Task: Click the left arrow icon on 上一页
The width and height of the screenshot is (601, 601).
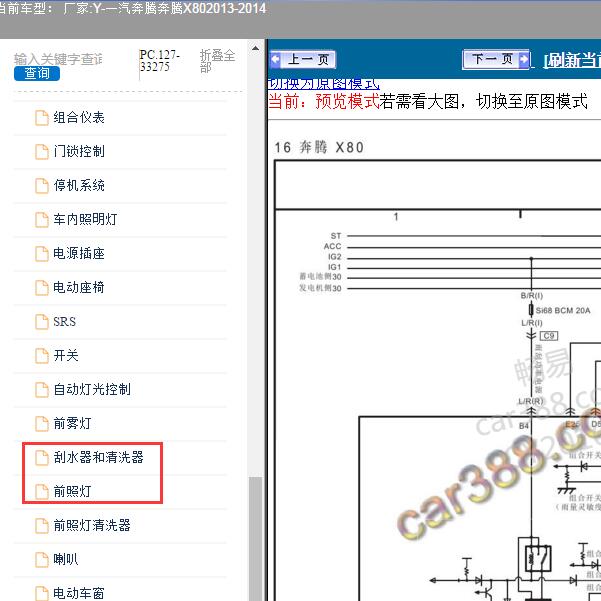Action: pos(276,59)
